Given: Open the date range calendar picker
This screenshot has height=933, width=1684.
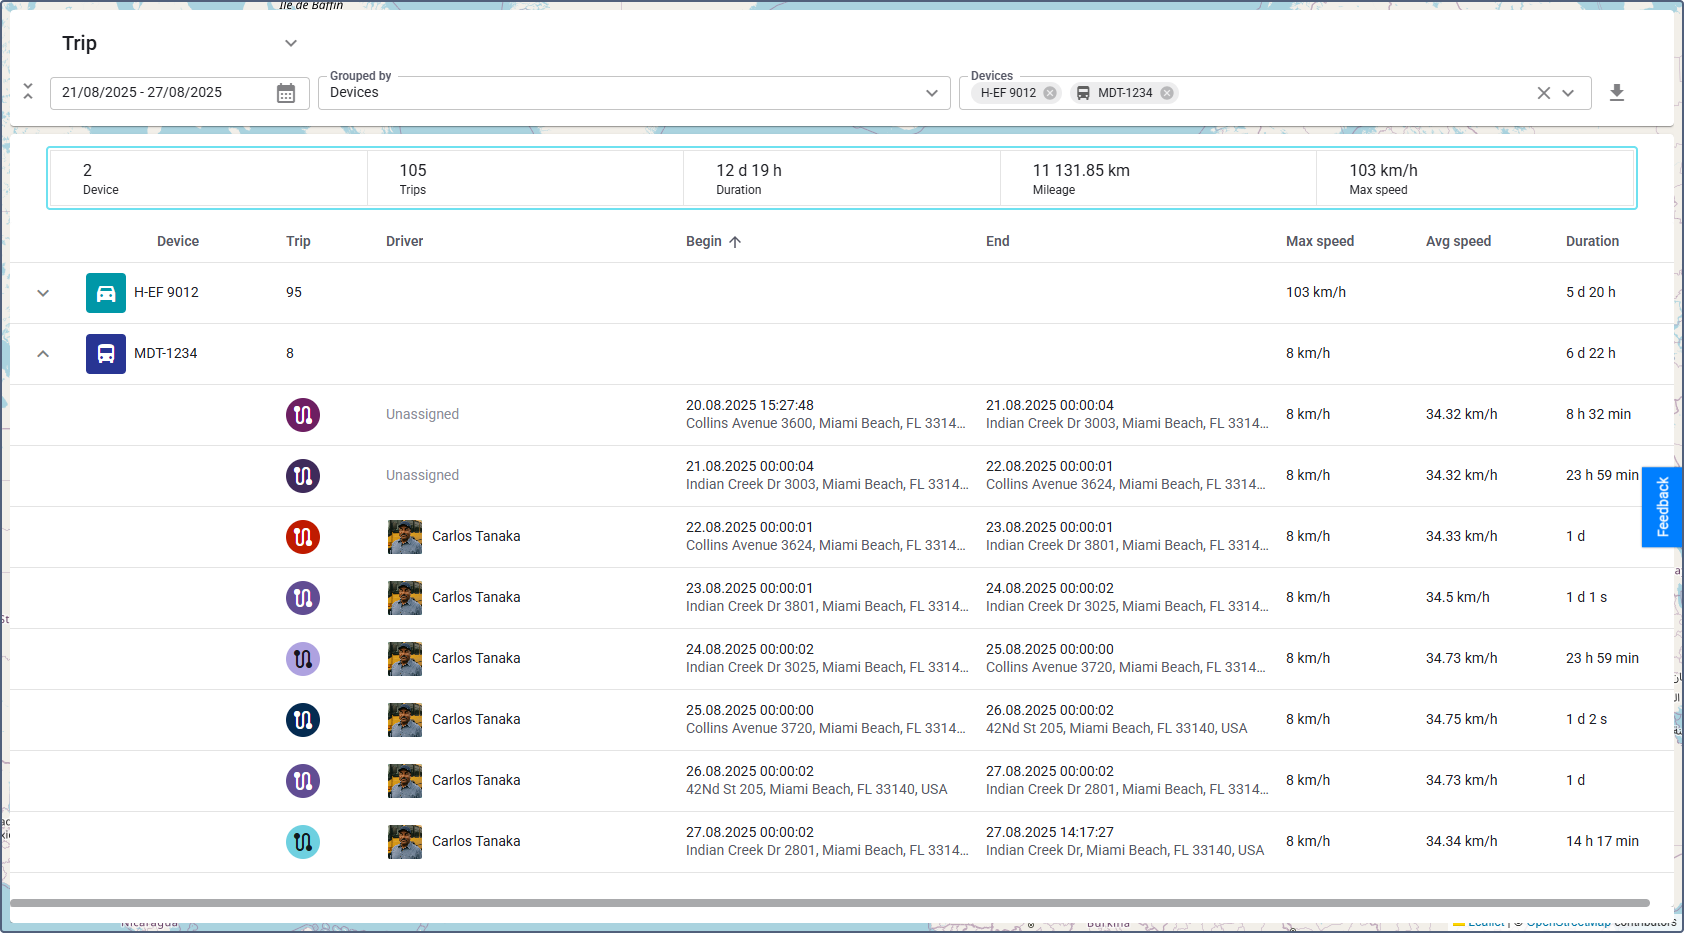Looking at the screenshot, I should click(x=286, y=93).
